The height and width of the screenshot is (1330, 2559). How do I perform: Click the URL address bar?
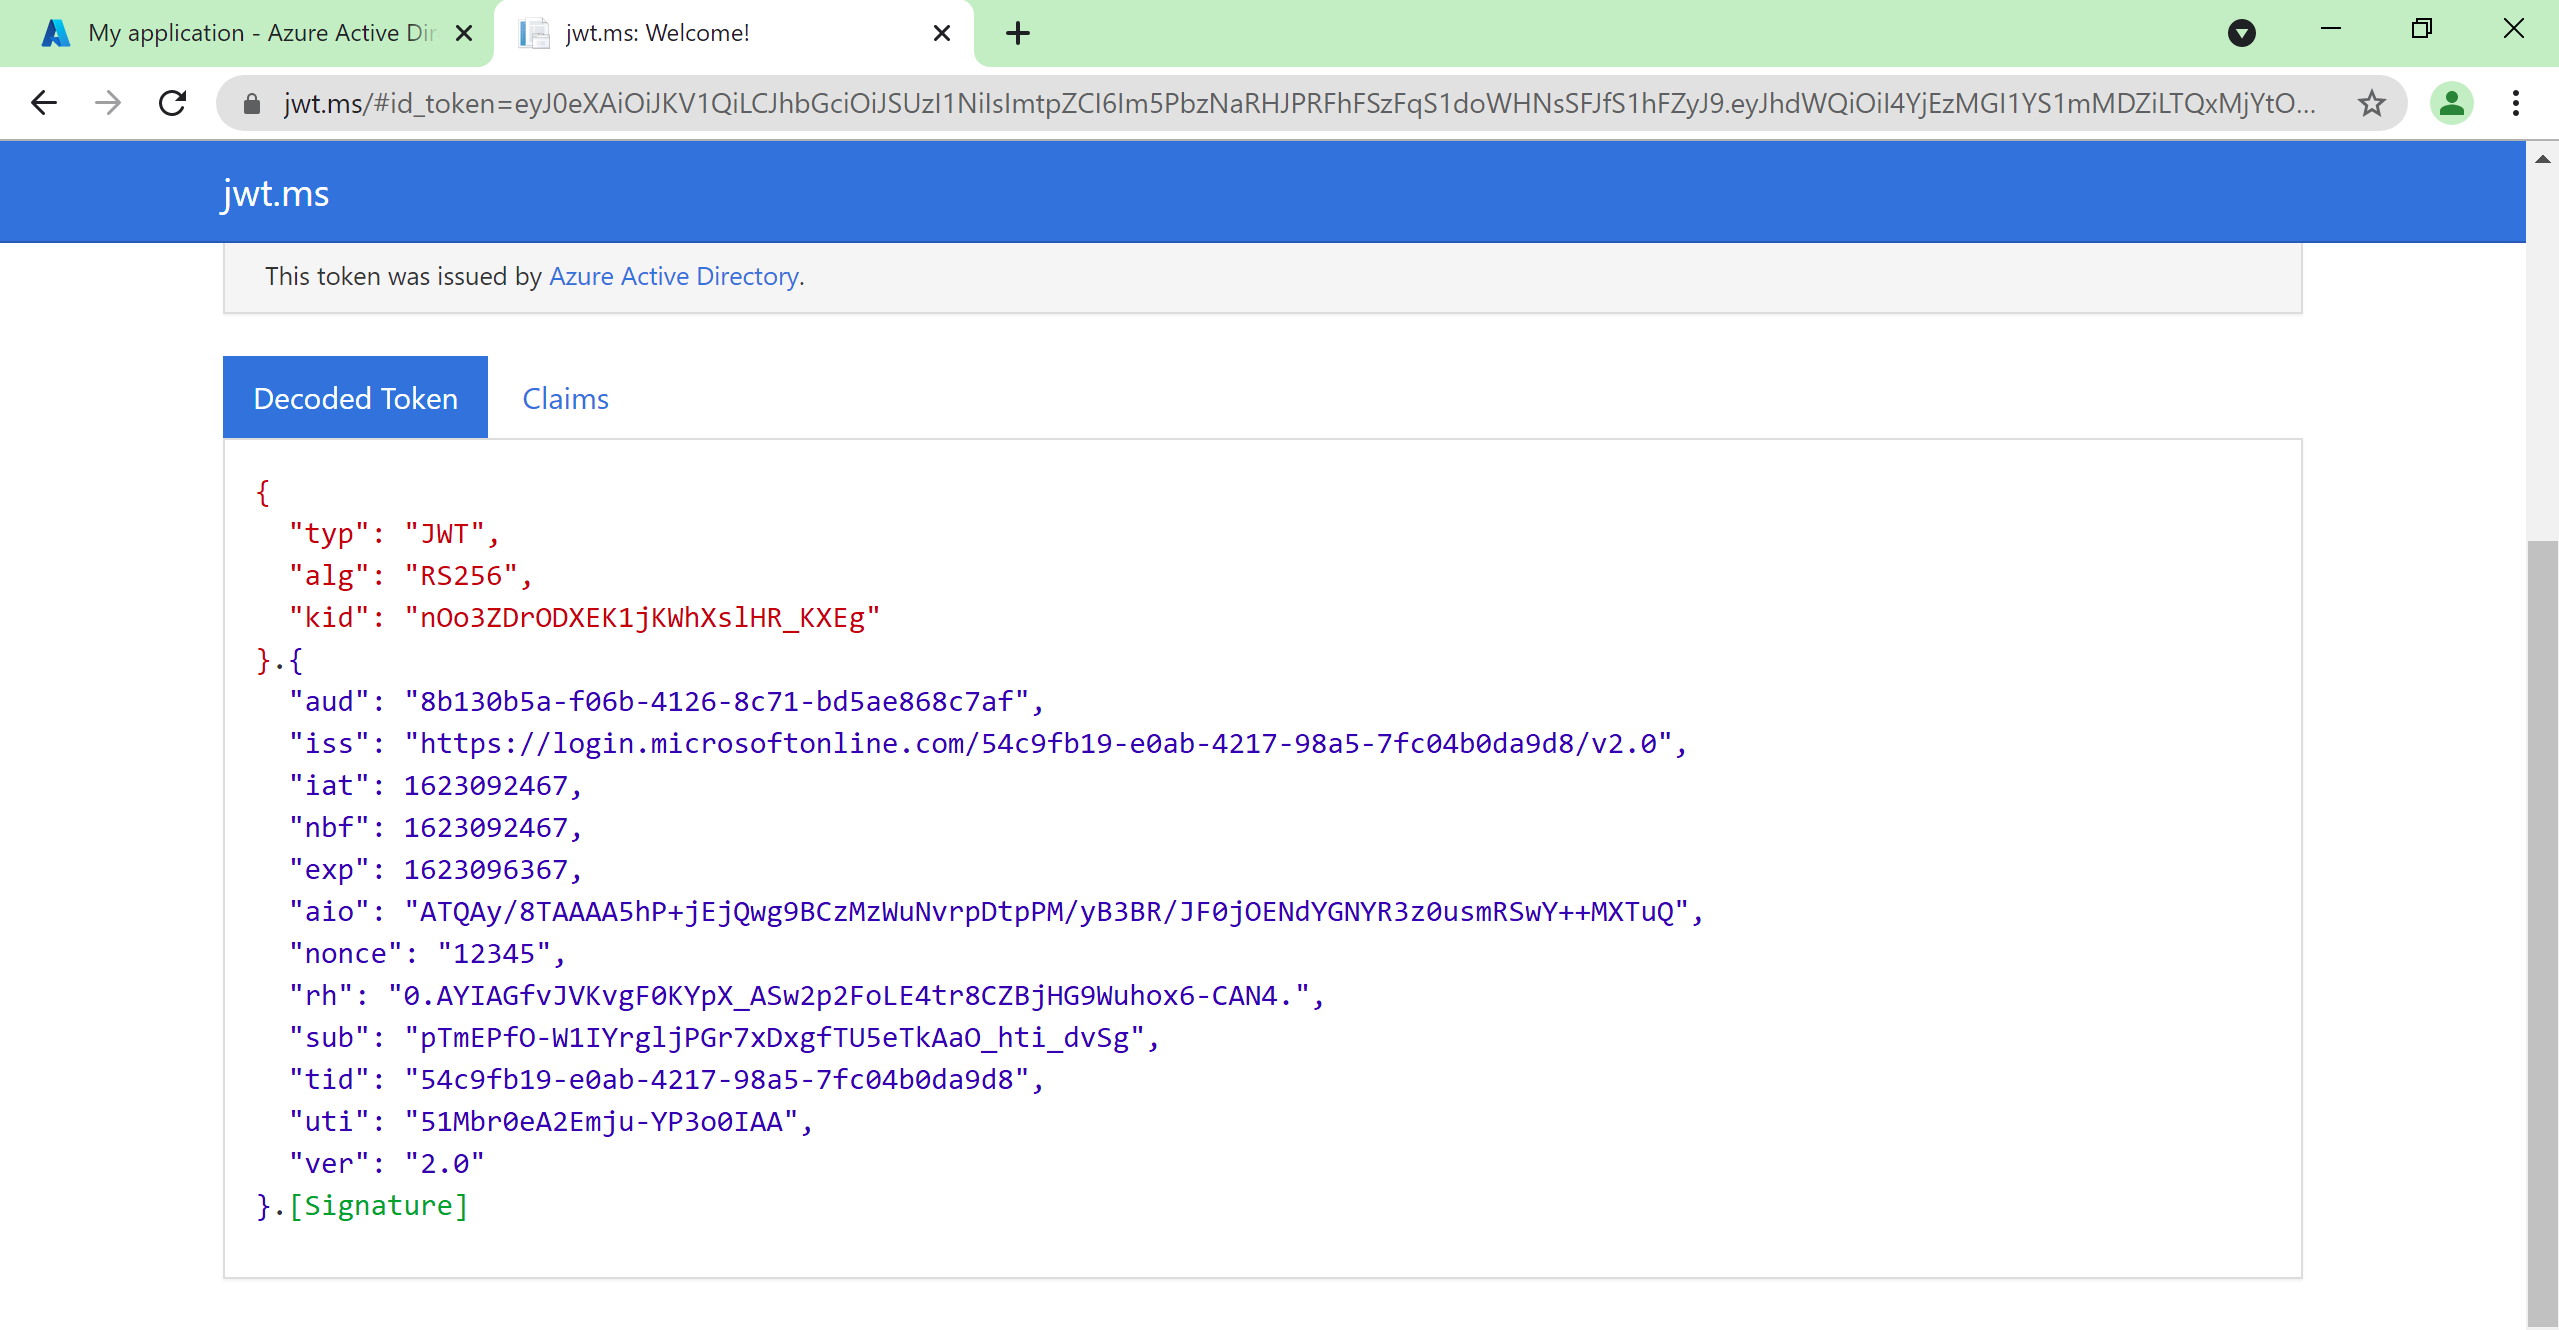[1300, 103]
